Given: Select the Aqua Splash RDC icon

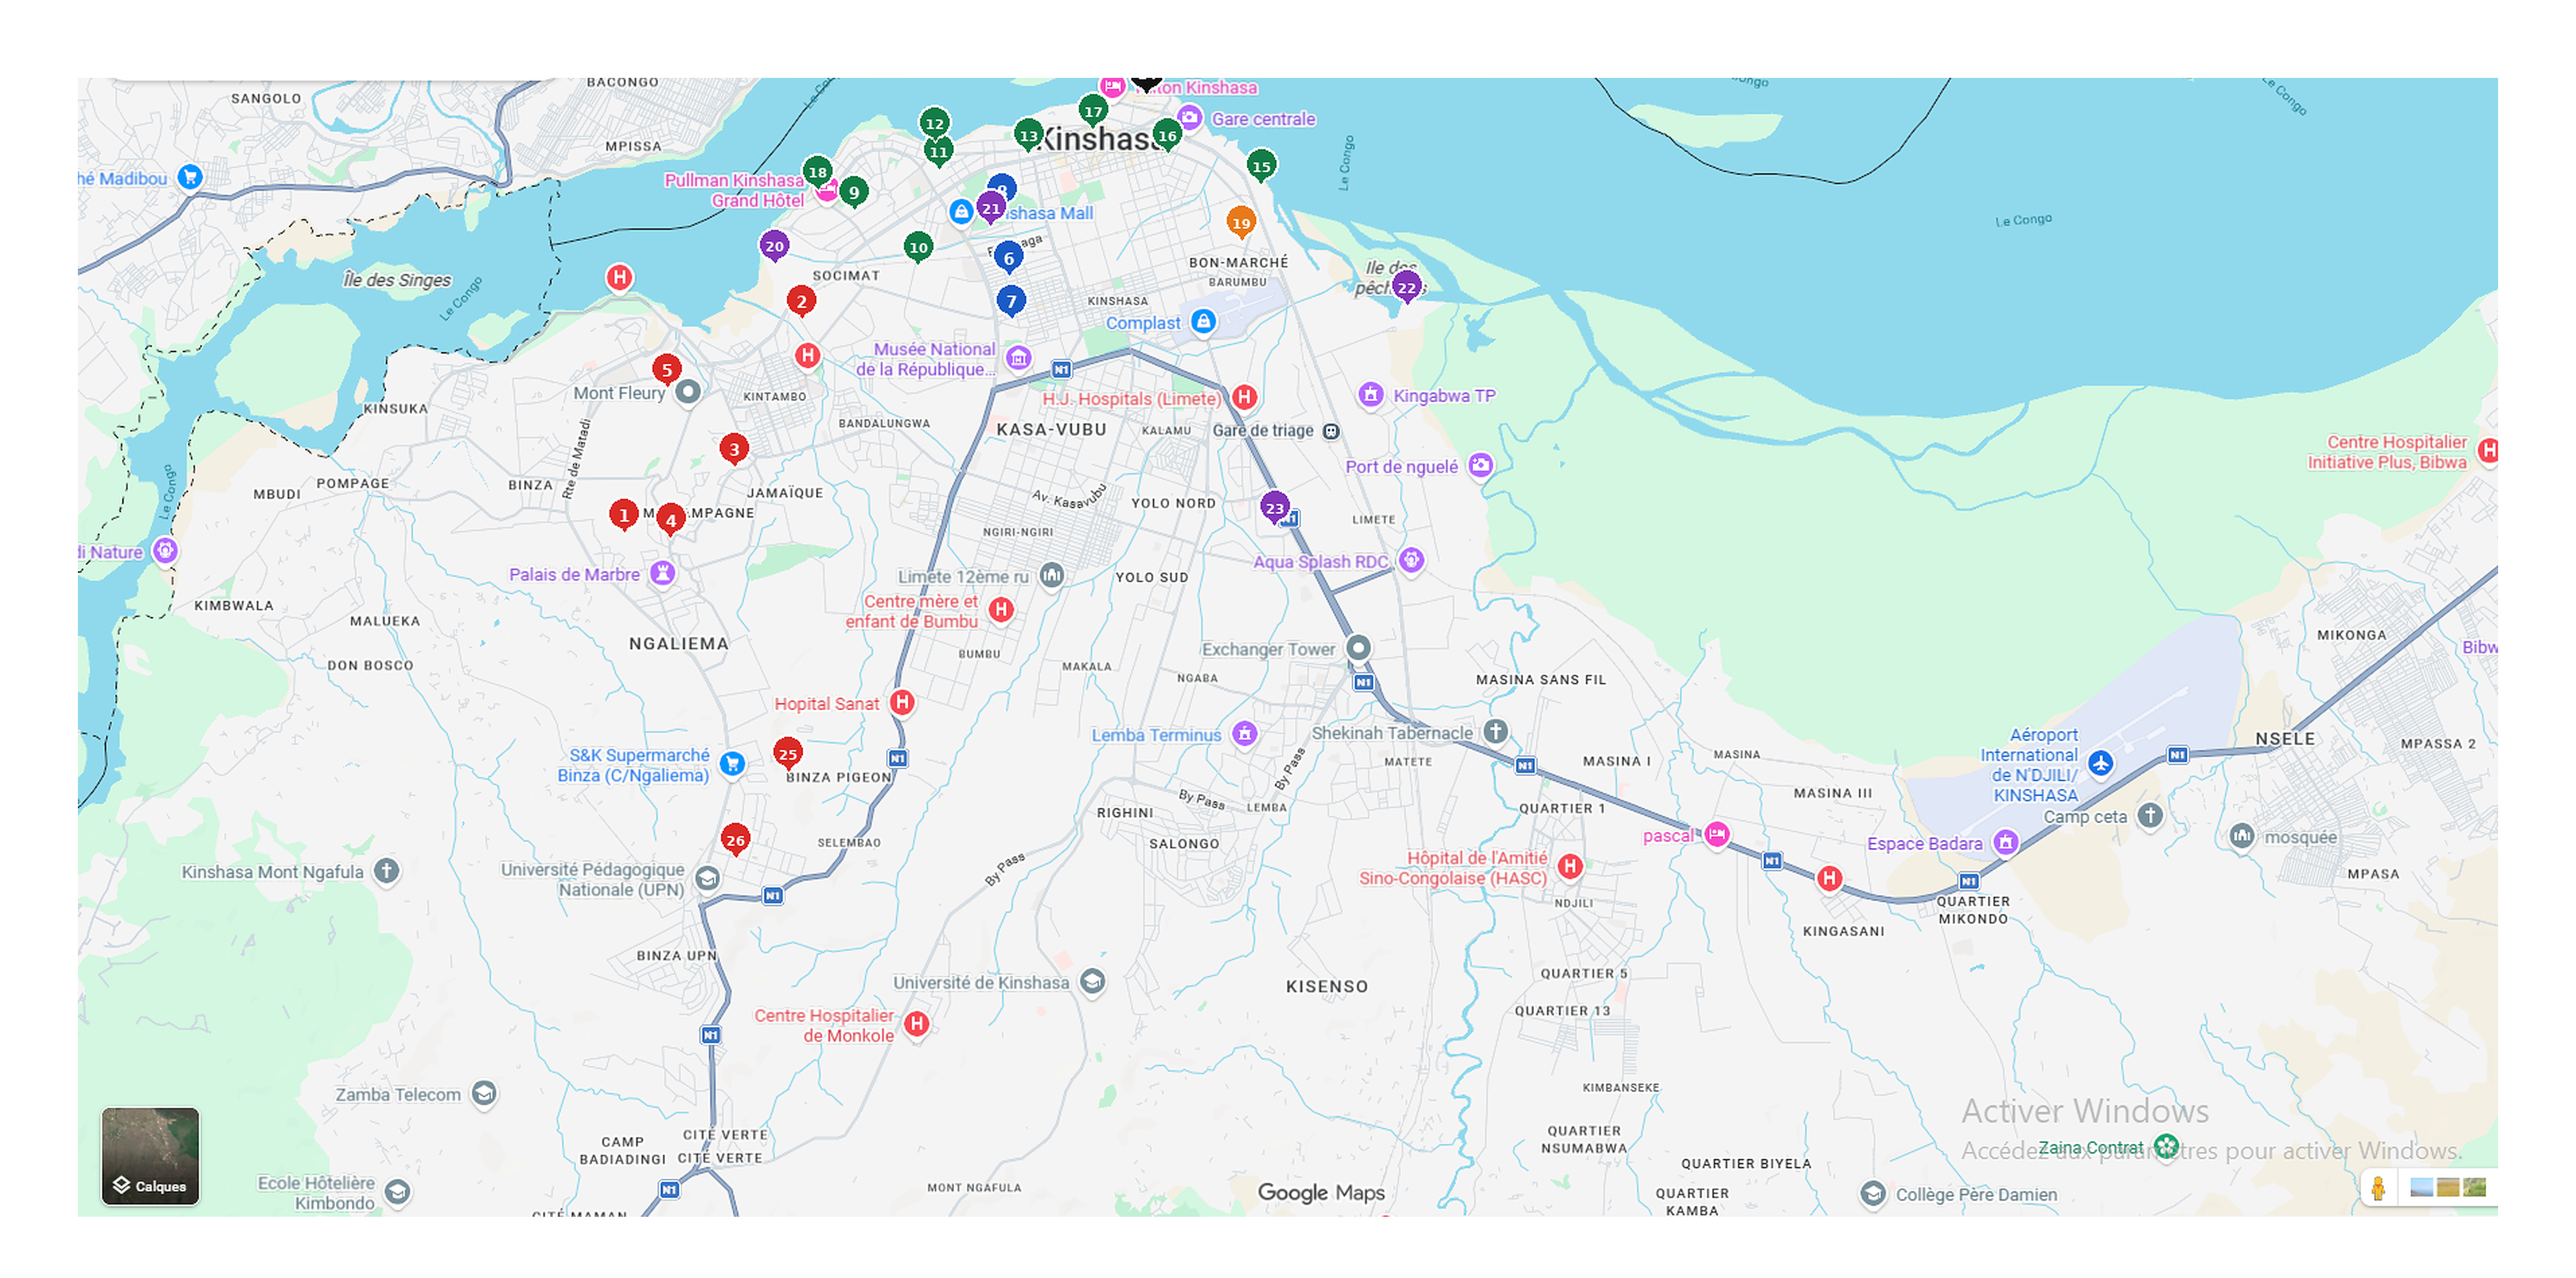Looking at the screenshot, I should click(x=1411, y=560).
